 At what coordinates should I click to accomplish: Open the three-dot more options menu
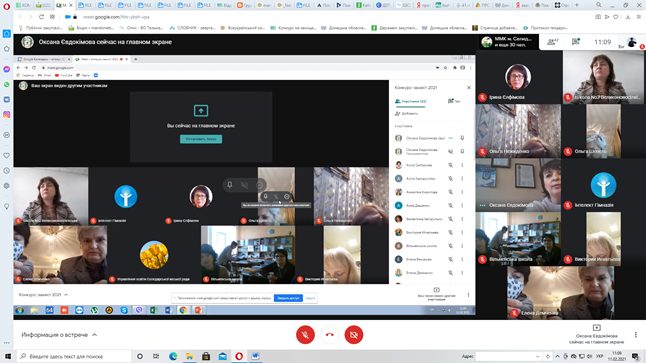coord(636,335)
